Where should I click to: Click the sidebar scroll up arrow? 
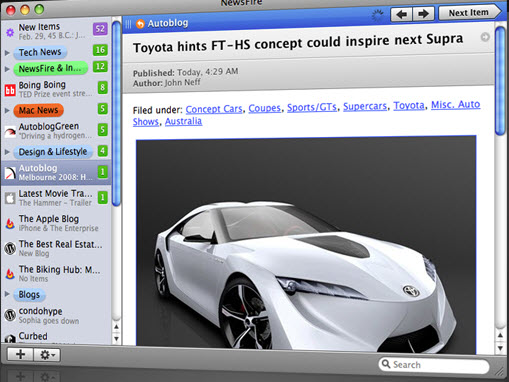116,327
